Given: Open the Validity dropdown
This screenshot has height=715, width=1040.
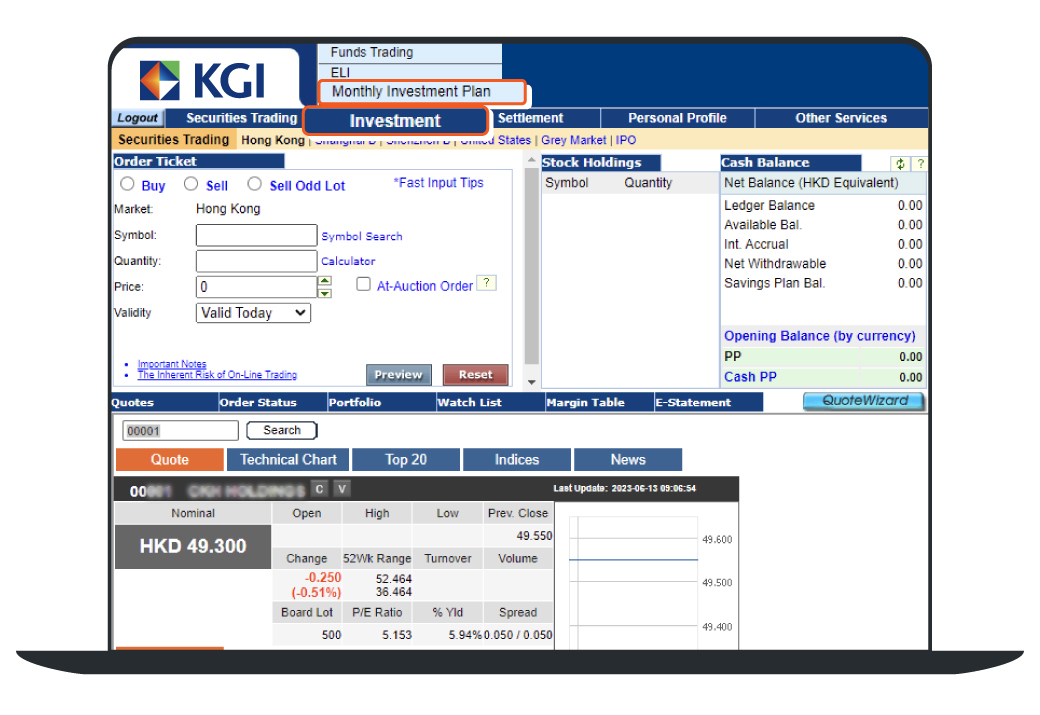Looking at the screenshot, I should (x=254, y=313).
